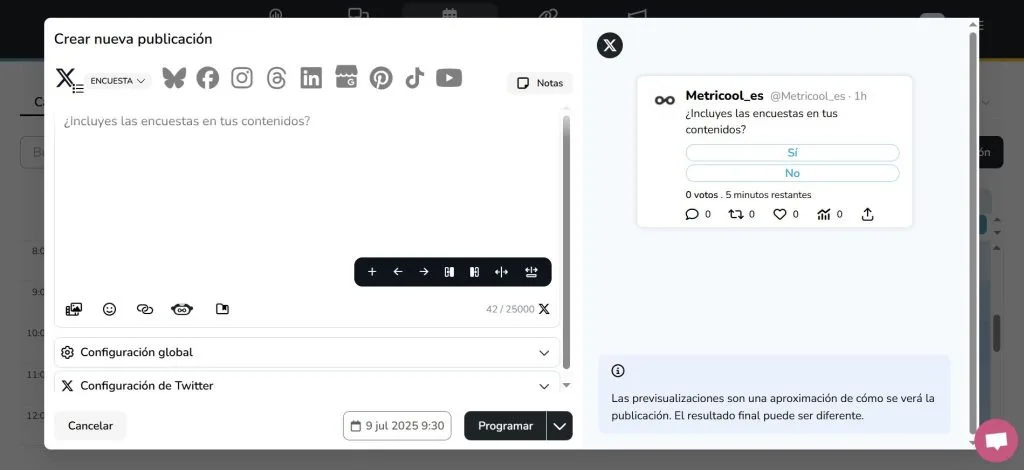Select the Instagram network icon
This screenshot has height=470, width=1024.
pyautogui.click(x=242, y=78)
